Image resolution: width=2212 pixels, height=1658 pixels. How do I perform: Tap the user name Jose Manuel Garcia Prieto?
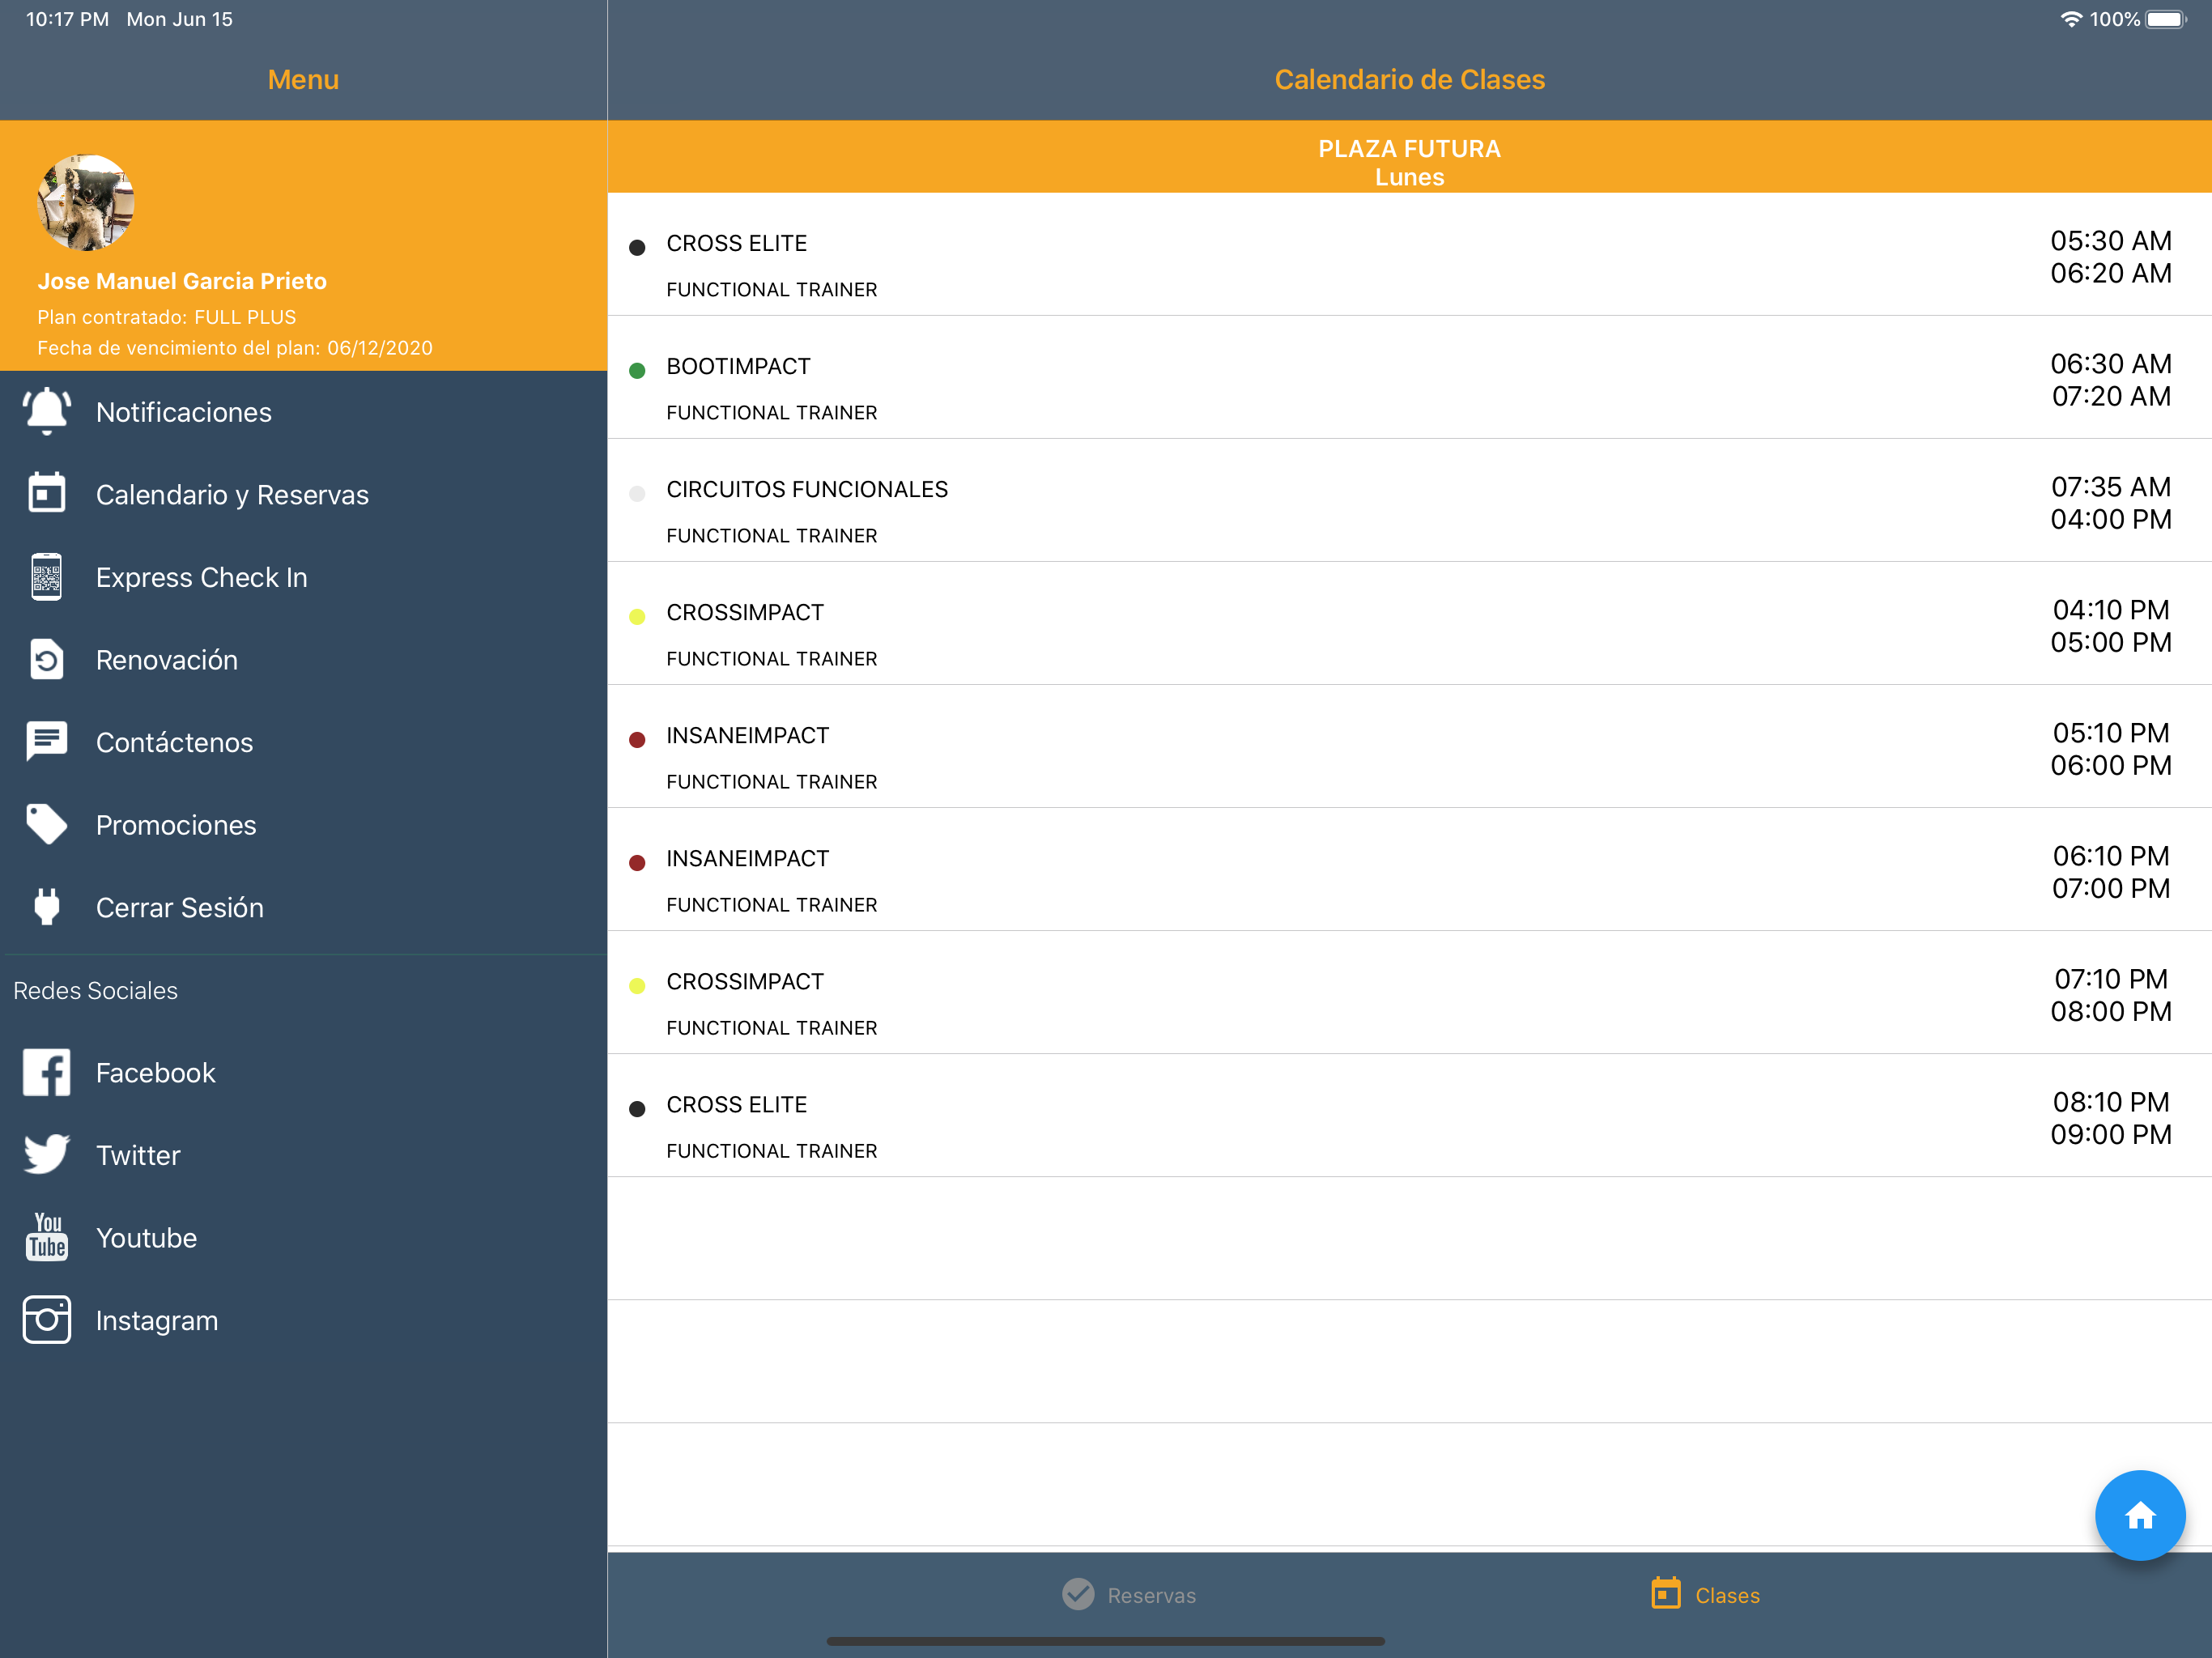[182, 281]
